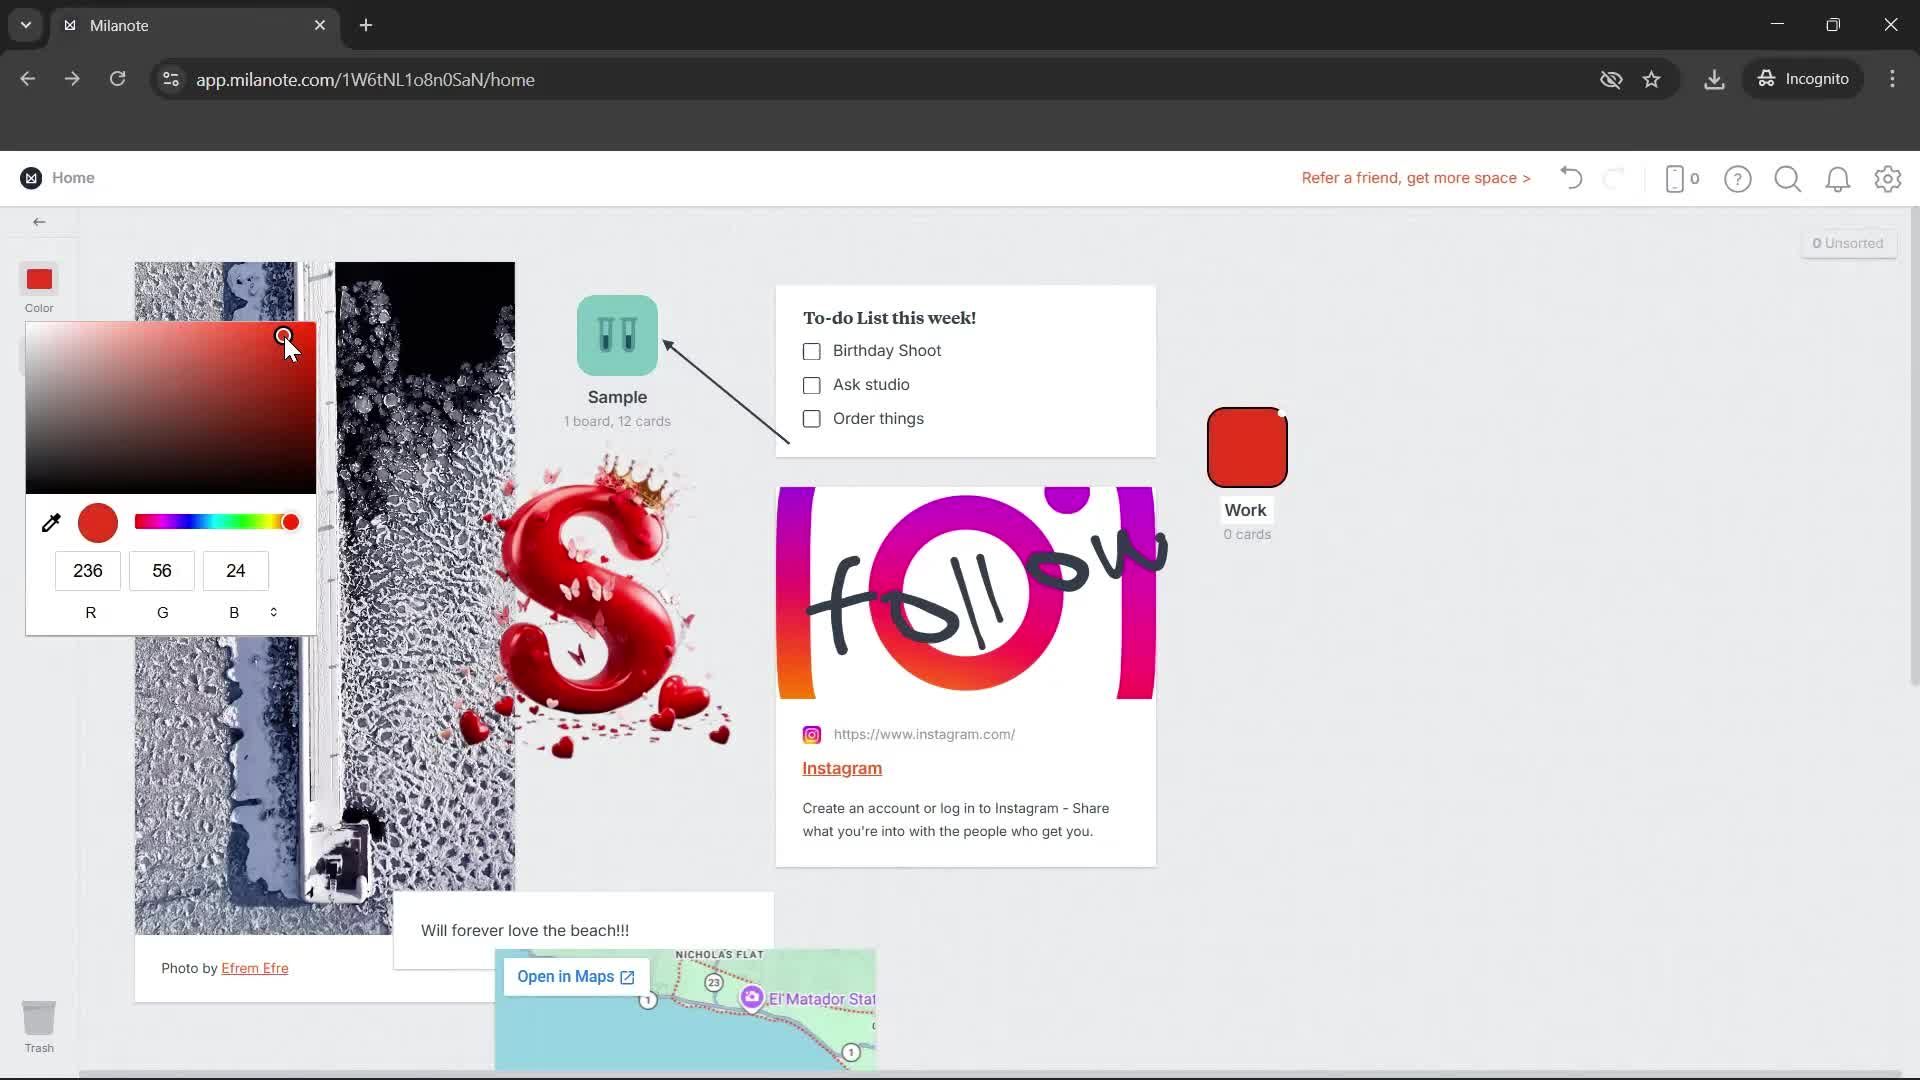Switch the RGB color mode with the stepper
Image resolution: width=1920 pixels, height=1080 pixels.
pos(273,612)
